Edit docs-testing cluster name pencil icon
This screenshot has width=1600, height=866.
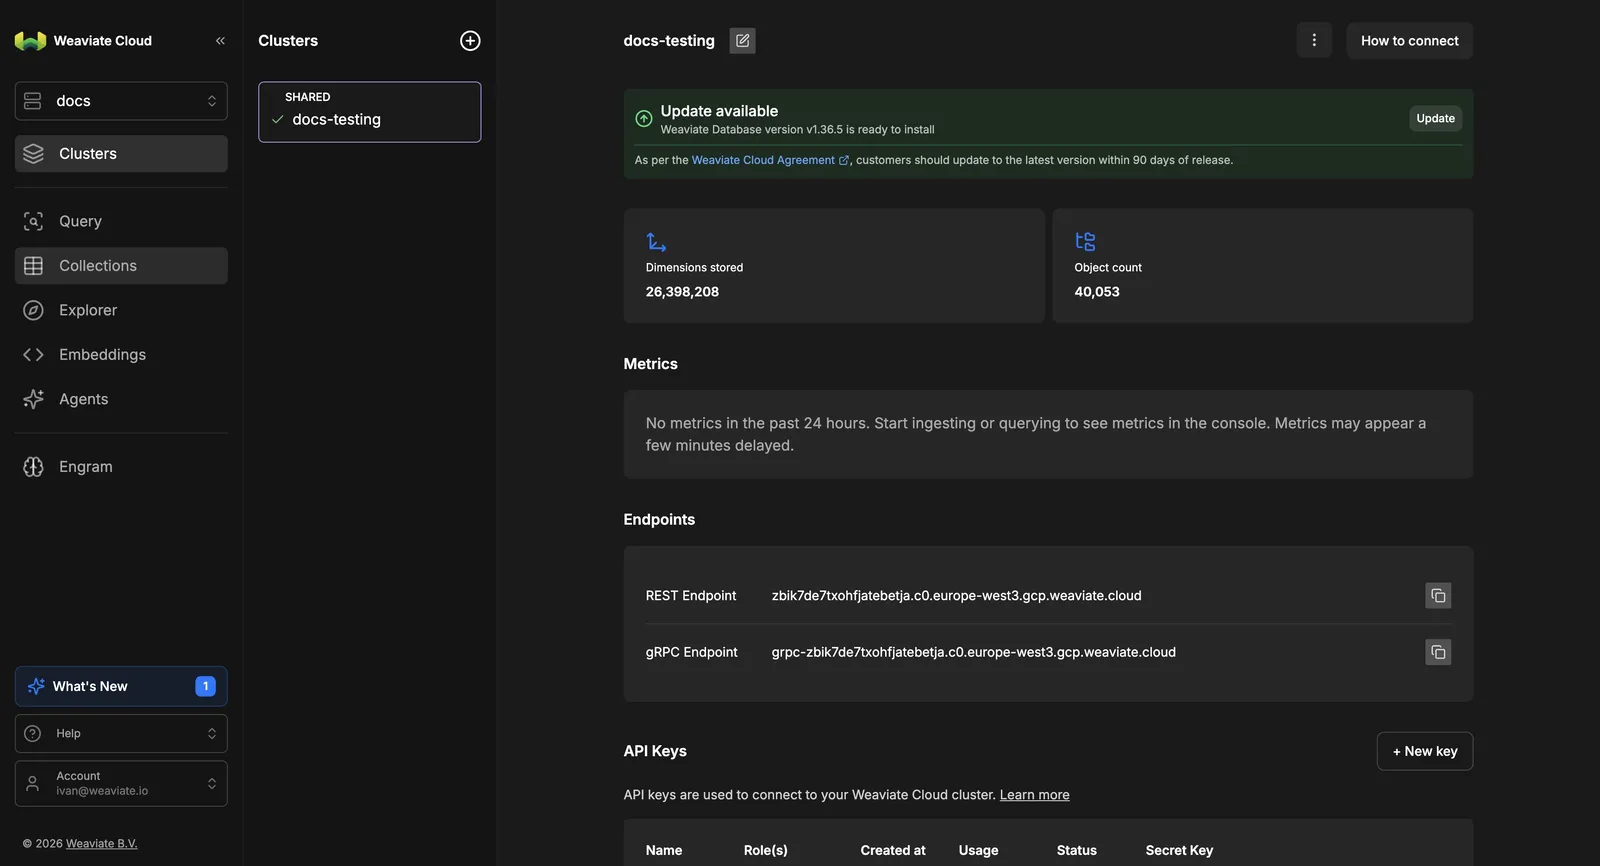coord(742,41)
